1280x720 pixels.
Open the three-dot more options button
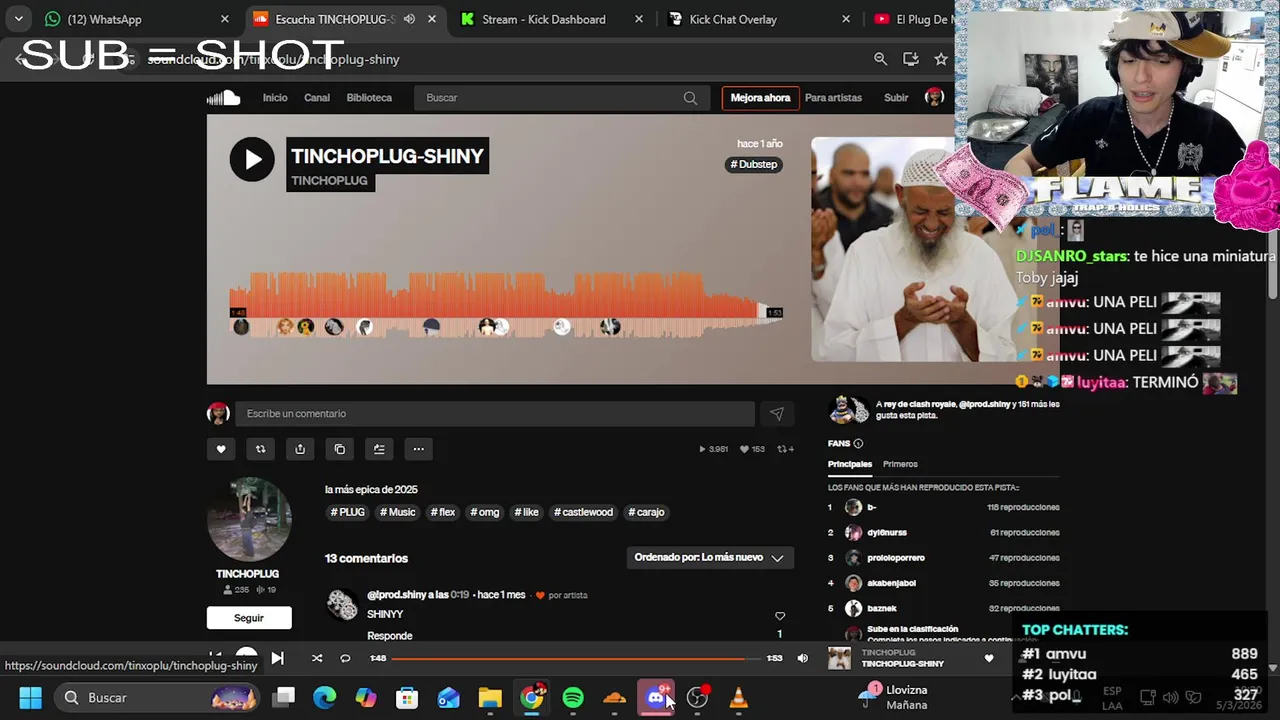click(419, 449)
